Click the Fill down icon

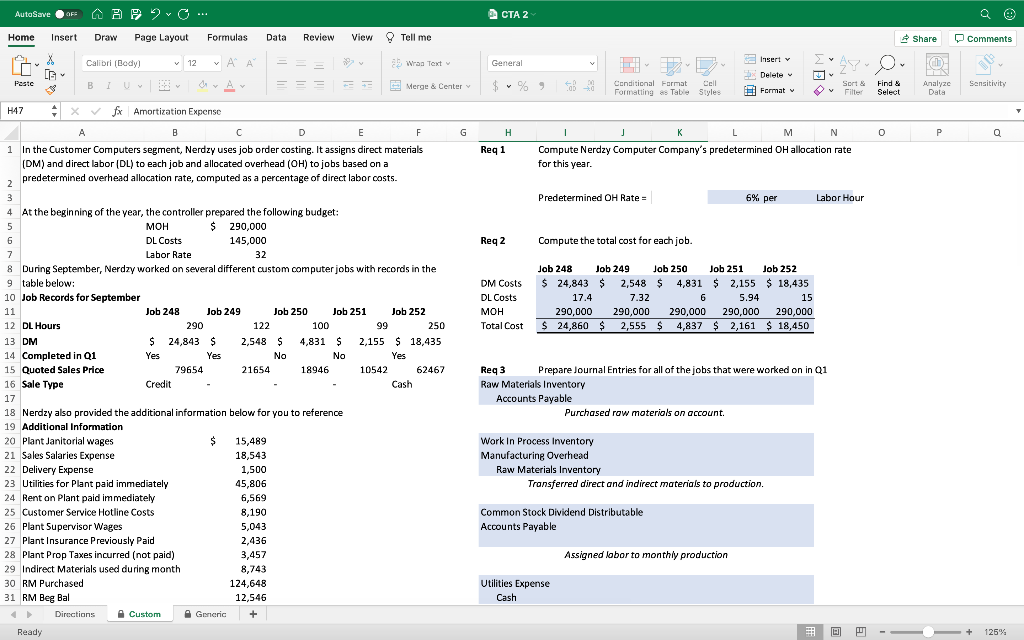pyautogui.click(x=819, y=75)
